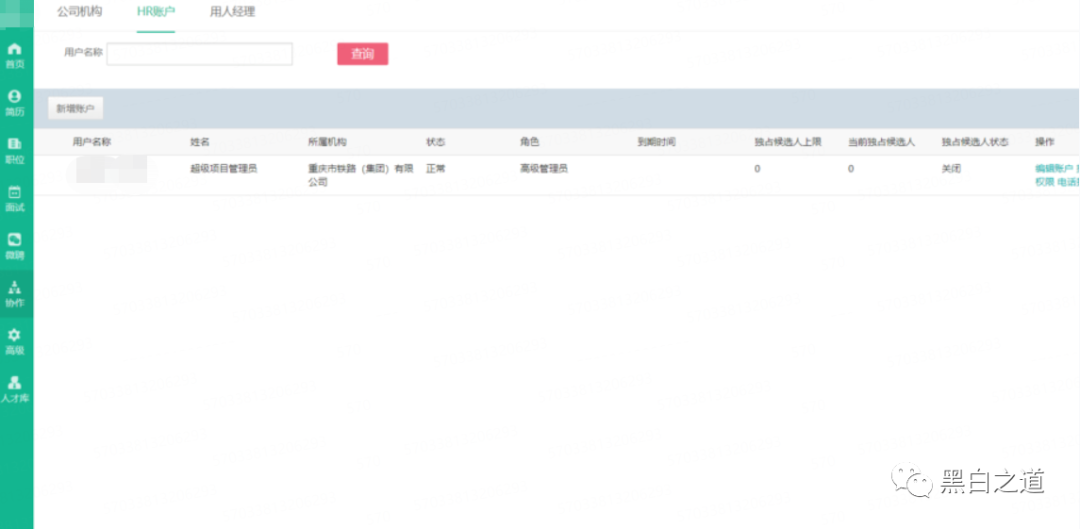Click the 角色 column header

[x=530, y=142]
